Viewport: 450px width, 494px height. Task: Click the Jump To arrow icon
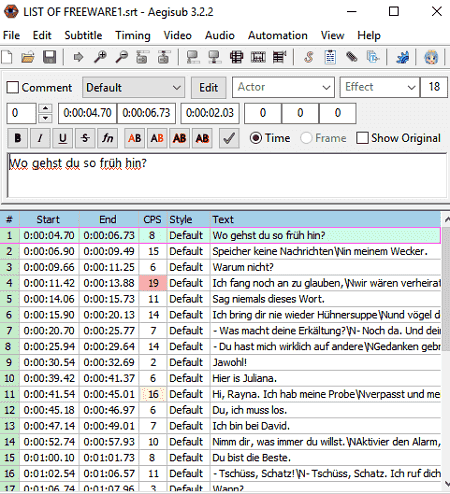tap(78, 57)
